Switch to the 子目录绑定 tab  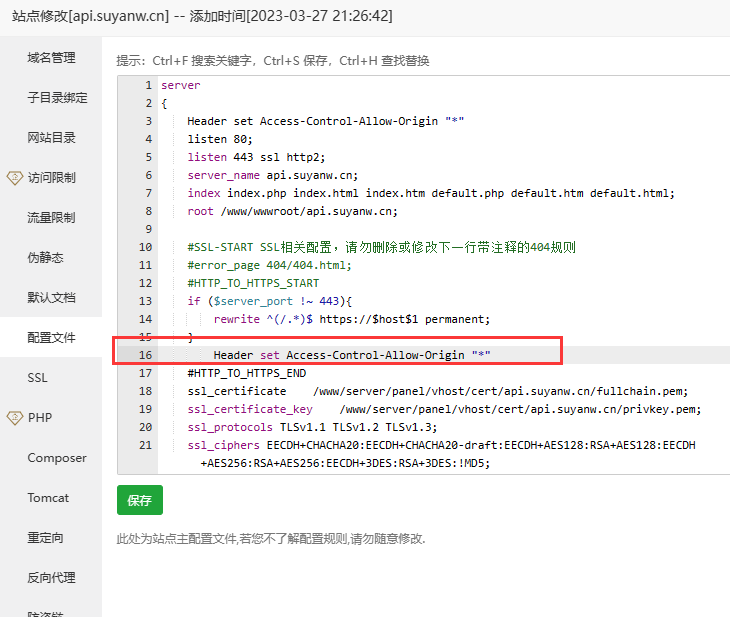coord(57,98)
